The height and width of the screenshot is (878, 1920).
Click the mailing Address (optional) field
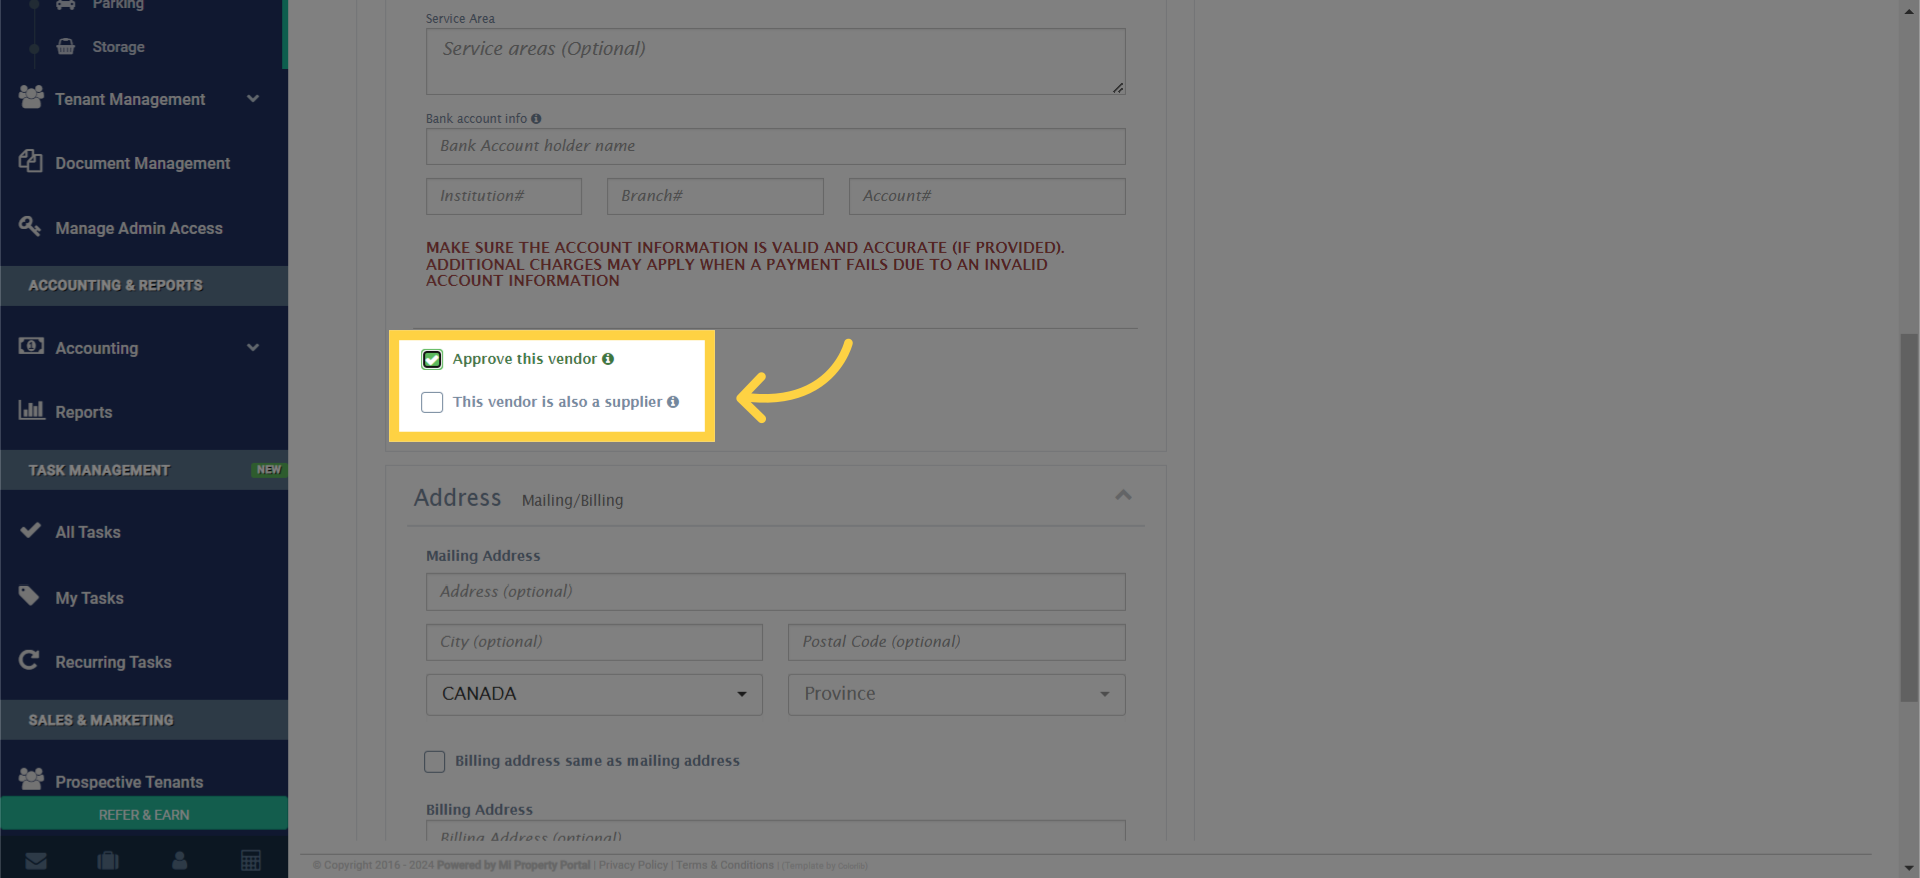(775, 592)
